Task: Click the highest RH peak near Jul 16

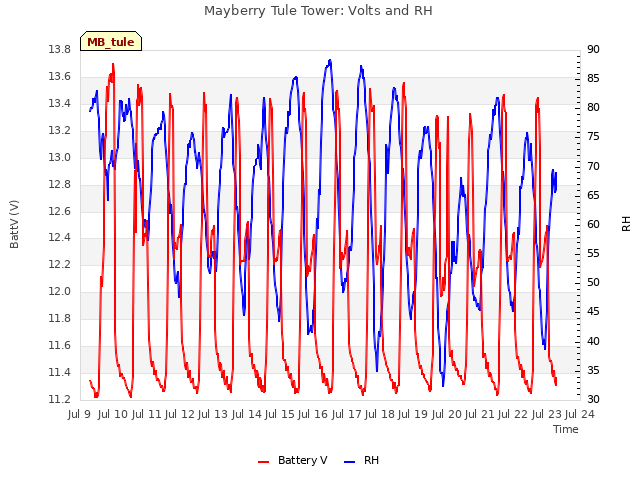Action: click(x=330, y=60)
